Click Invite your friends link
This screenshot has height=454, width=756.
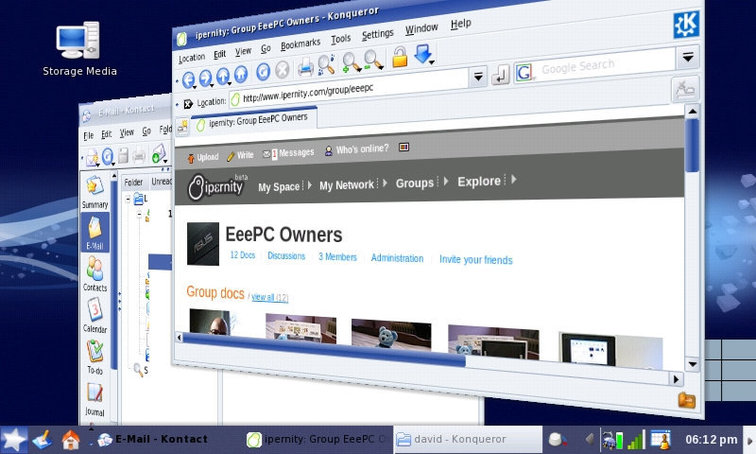tap(476, 260)
